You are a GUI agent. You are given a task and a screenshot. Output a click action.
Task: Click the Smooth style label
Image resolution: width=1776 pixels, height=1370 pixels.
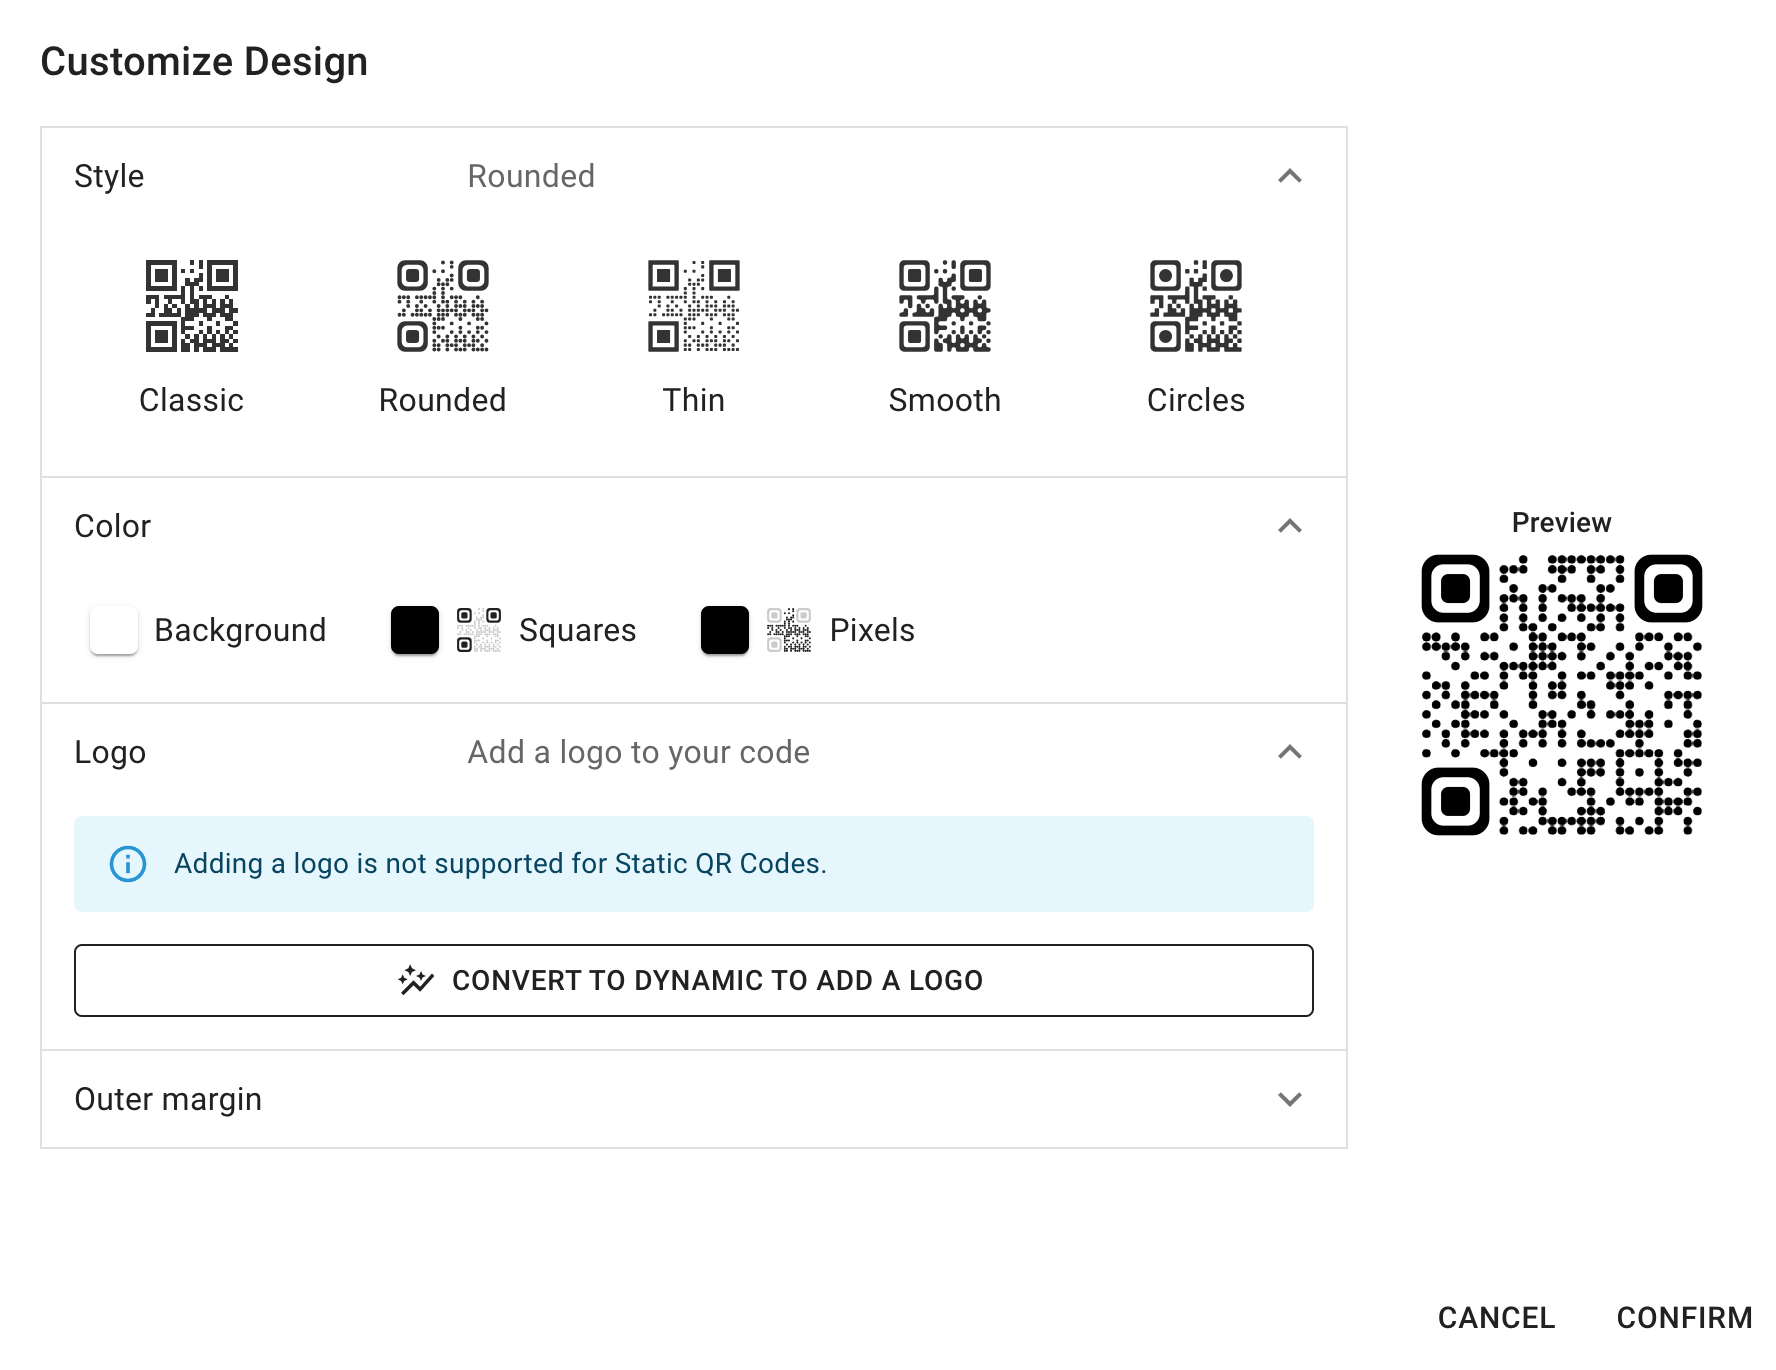pyautogui.click(x=944, y=400)
